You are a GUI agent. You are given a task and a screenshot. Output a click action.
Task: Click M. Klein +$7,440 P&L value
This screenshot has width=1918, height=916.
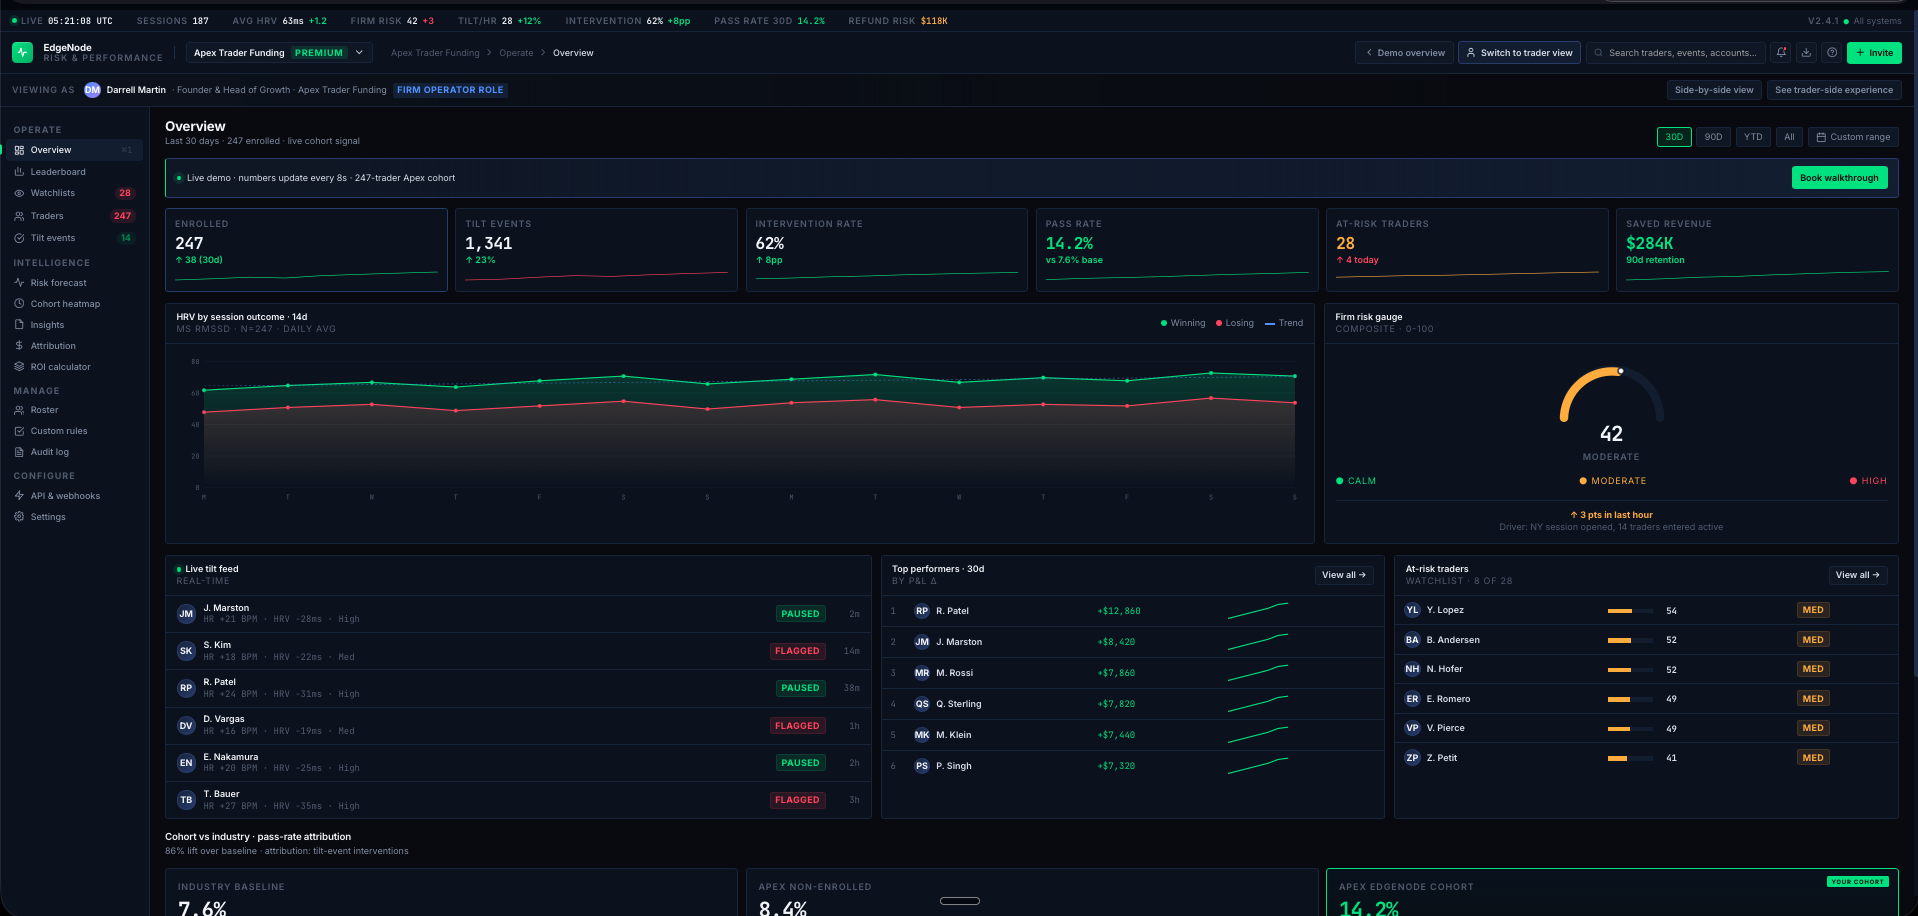pyautogui.click(x=1116, y=735)
